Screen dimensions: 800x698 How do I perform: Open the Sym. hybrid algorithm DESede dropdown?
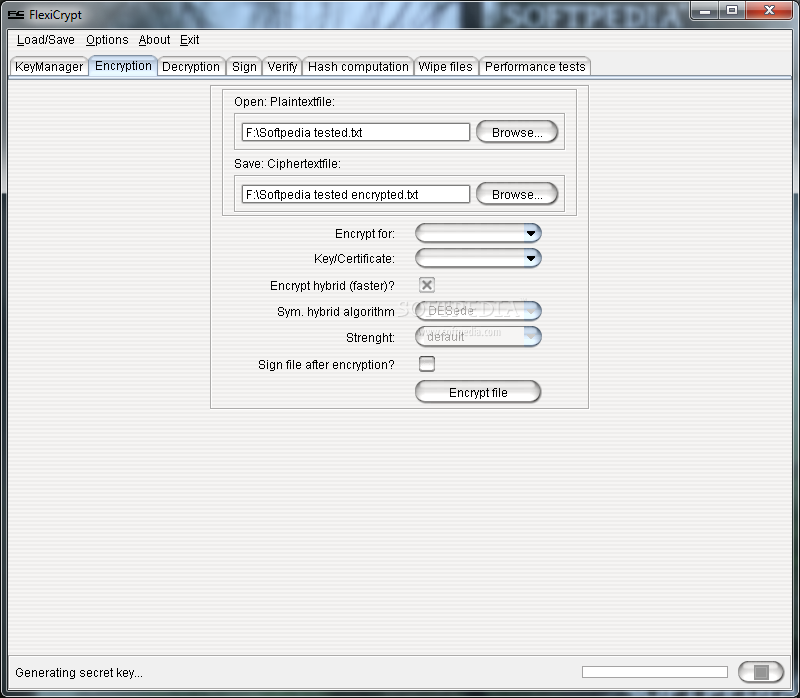[478, 310]
